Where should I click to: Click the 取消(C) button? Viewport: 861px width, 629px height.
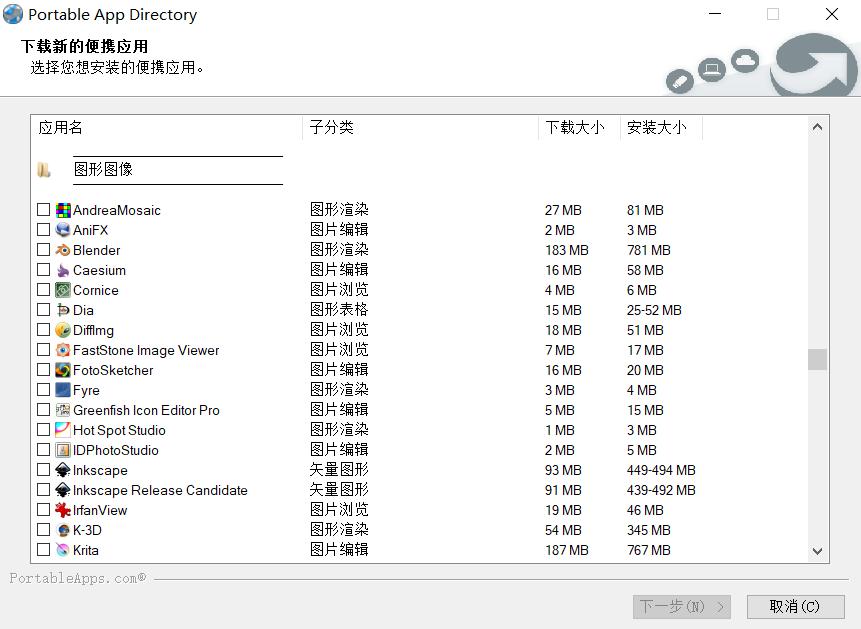pos(795,606)
